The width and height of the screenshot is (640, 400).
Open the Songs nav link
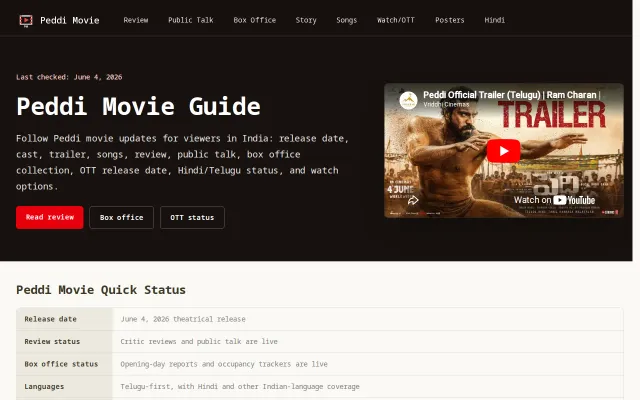pos(346,20)
